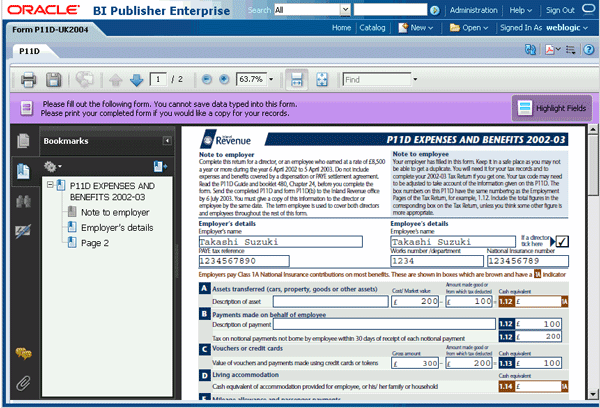Open the Catalog page
The width and height of the screenshot is (600, 408).
[372, 28]
